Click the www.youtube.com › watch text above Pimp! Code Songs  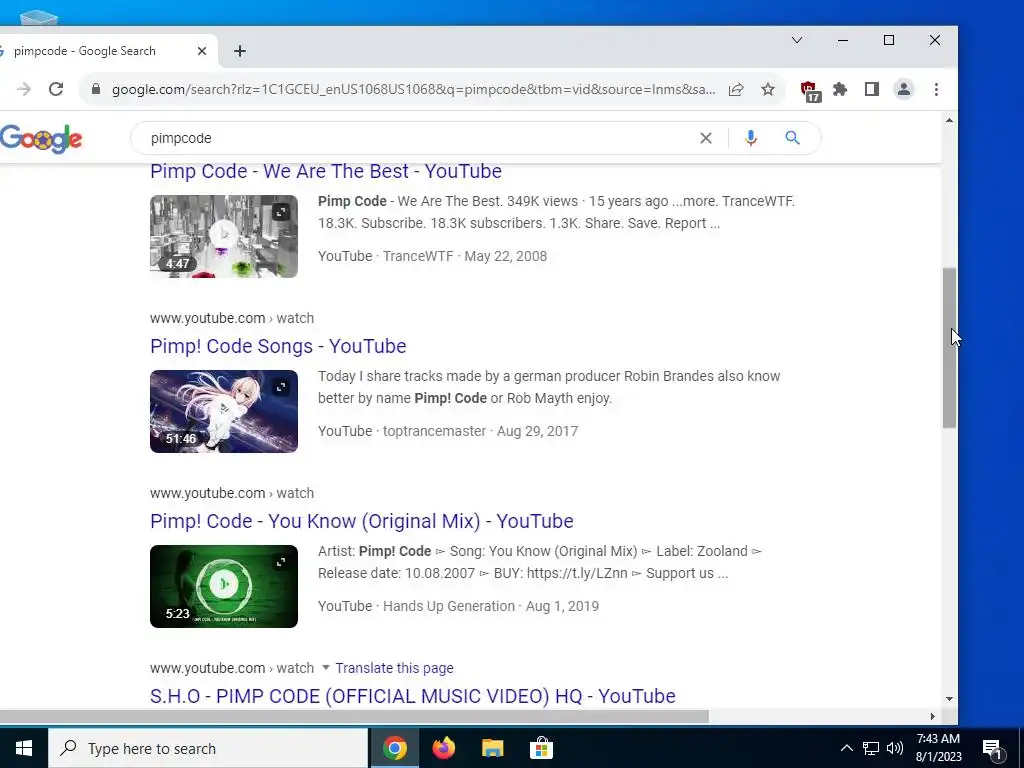coord(232,318)
